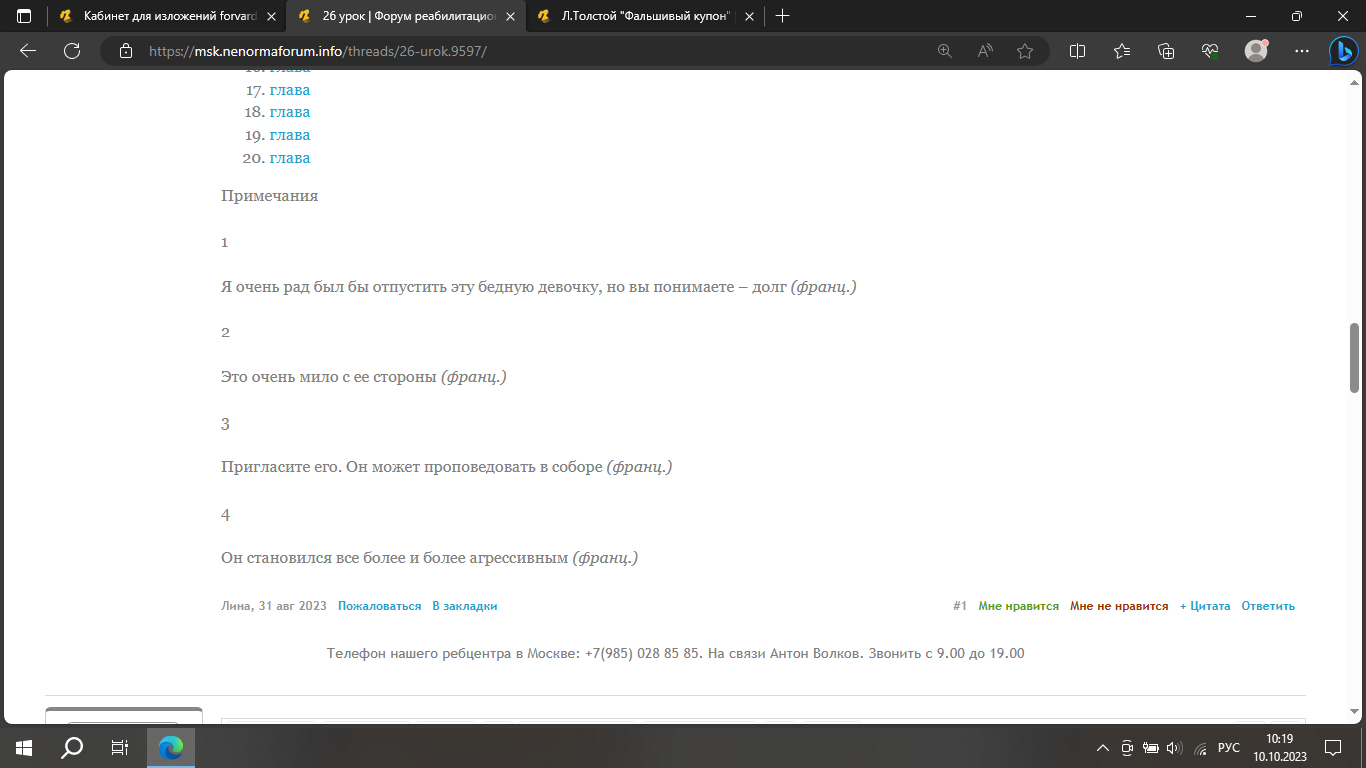Screen dimensions: 1366x768
Task: Open the browser Collections icon
Action: click(x=1165, y=51)
